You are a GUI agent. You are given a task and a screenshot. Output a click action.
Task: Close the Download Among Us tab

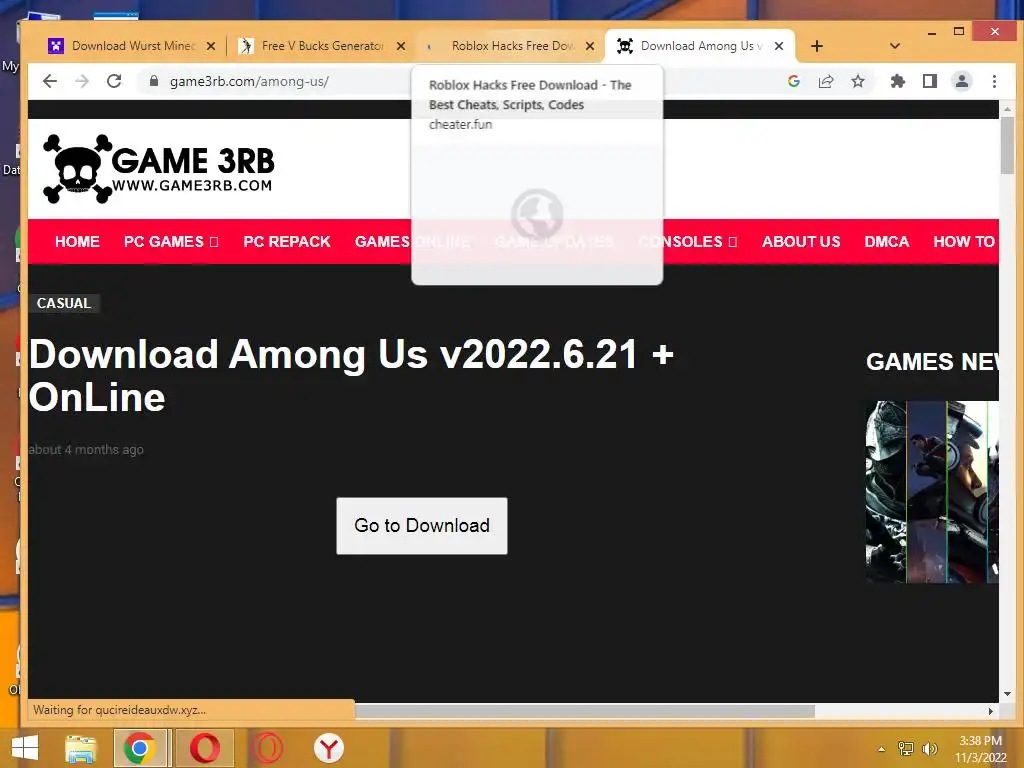click(778, 46)
